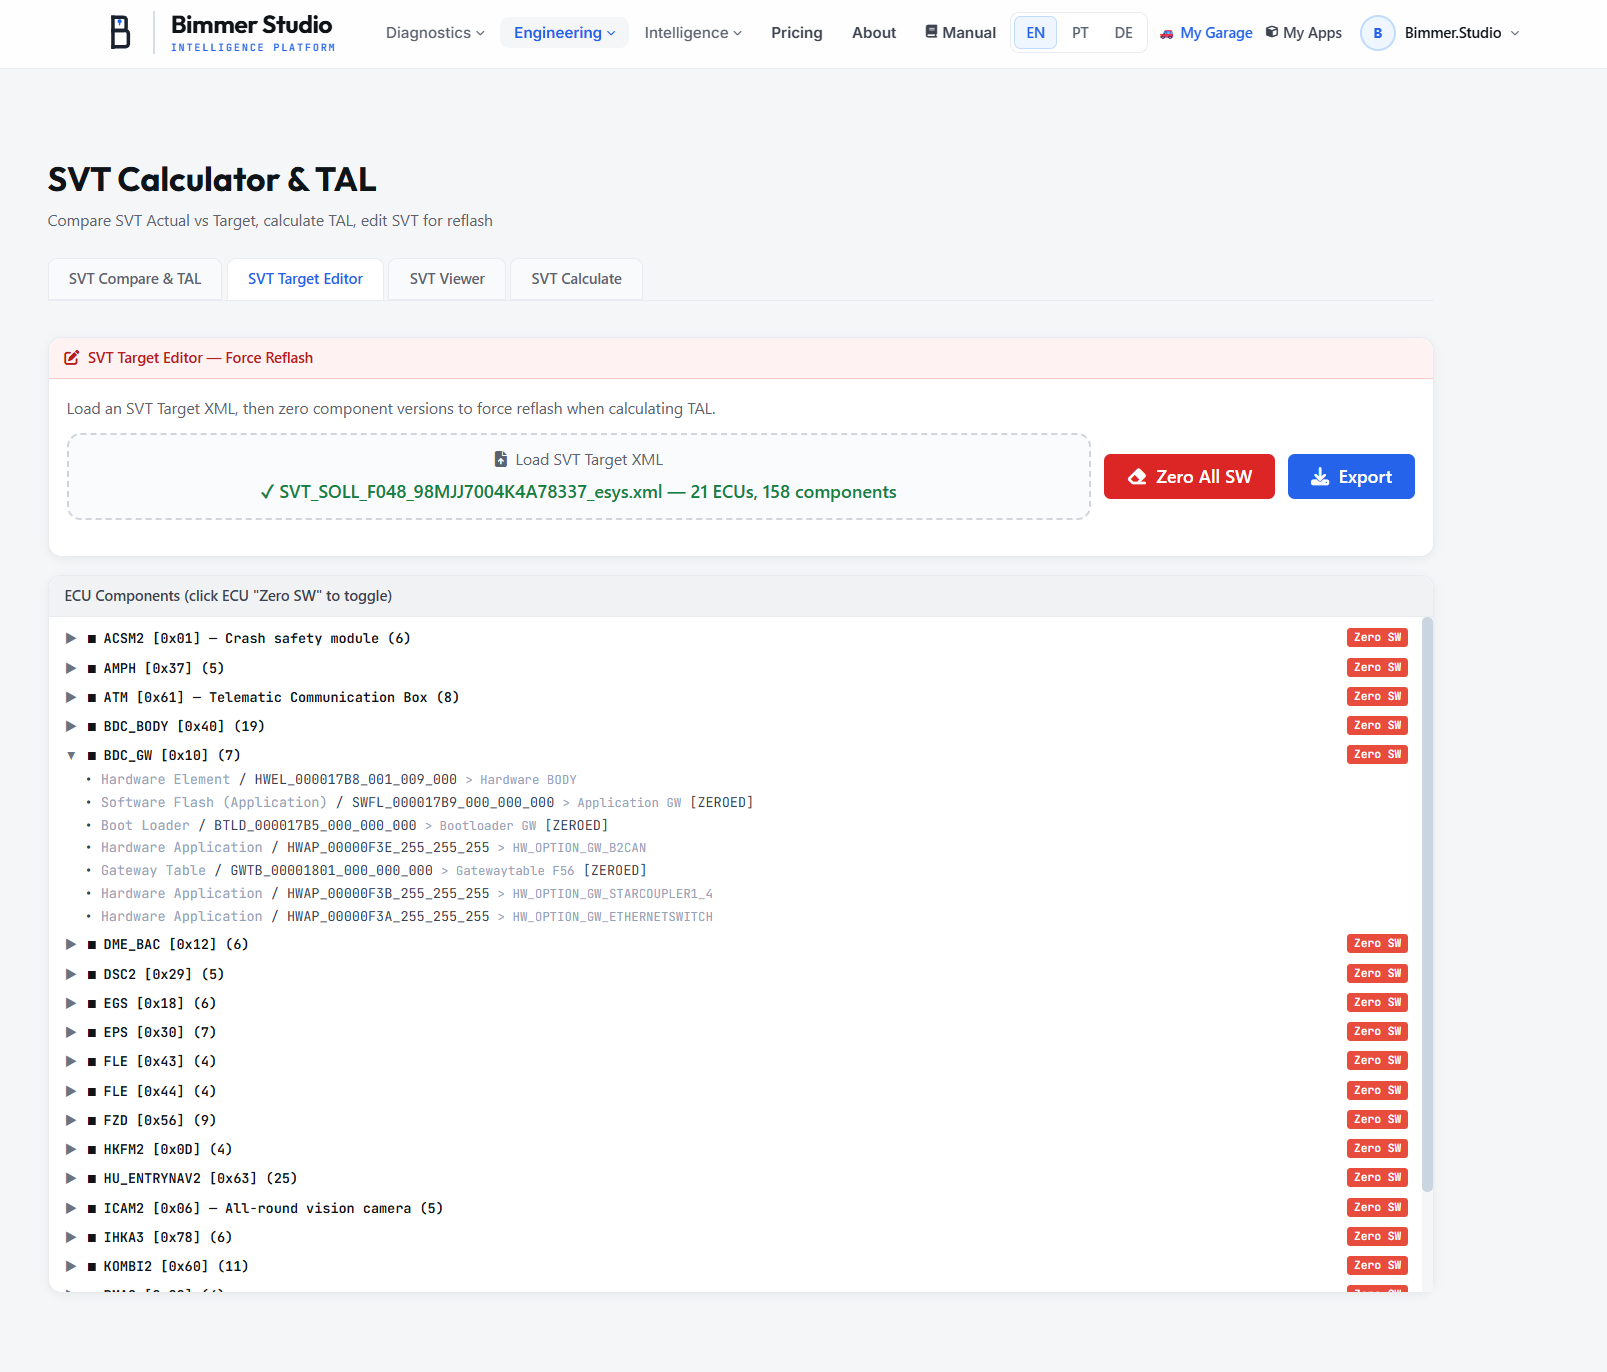Select the SWFL_000017B9_000_000_000 component row
Viewport: 1607px width, 1372px height.
420,803
